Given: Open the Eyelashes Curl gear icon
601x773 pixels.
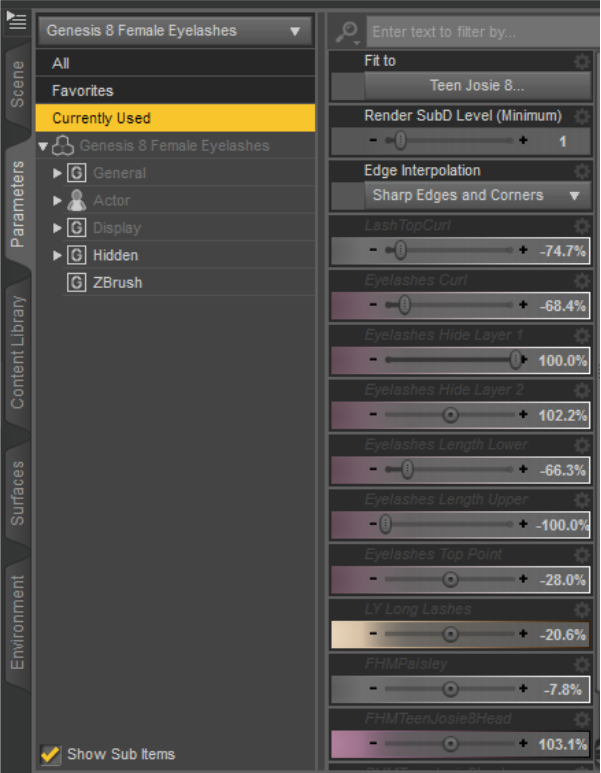Looking at the screenshot, I should (x=581, y=281).
